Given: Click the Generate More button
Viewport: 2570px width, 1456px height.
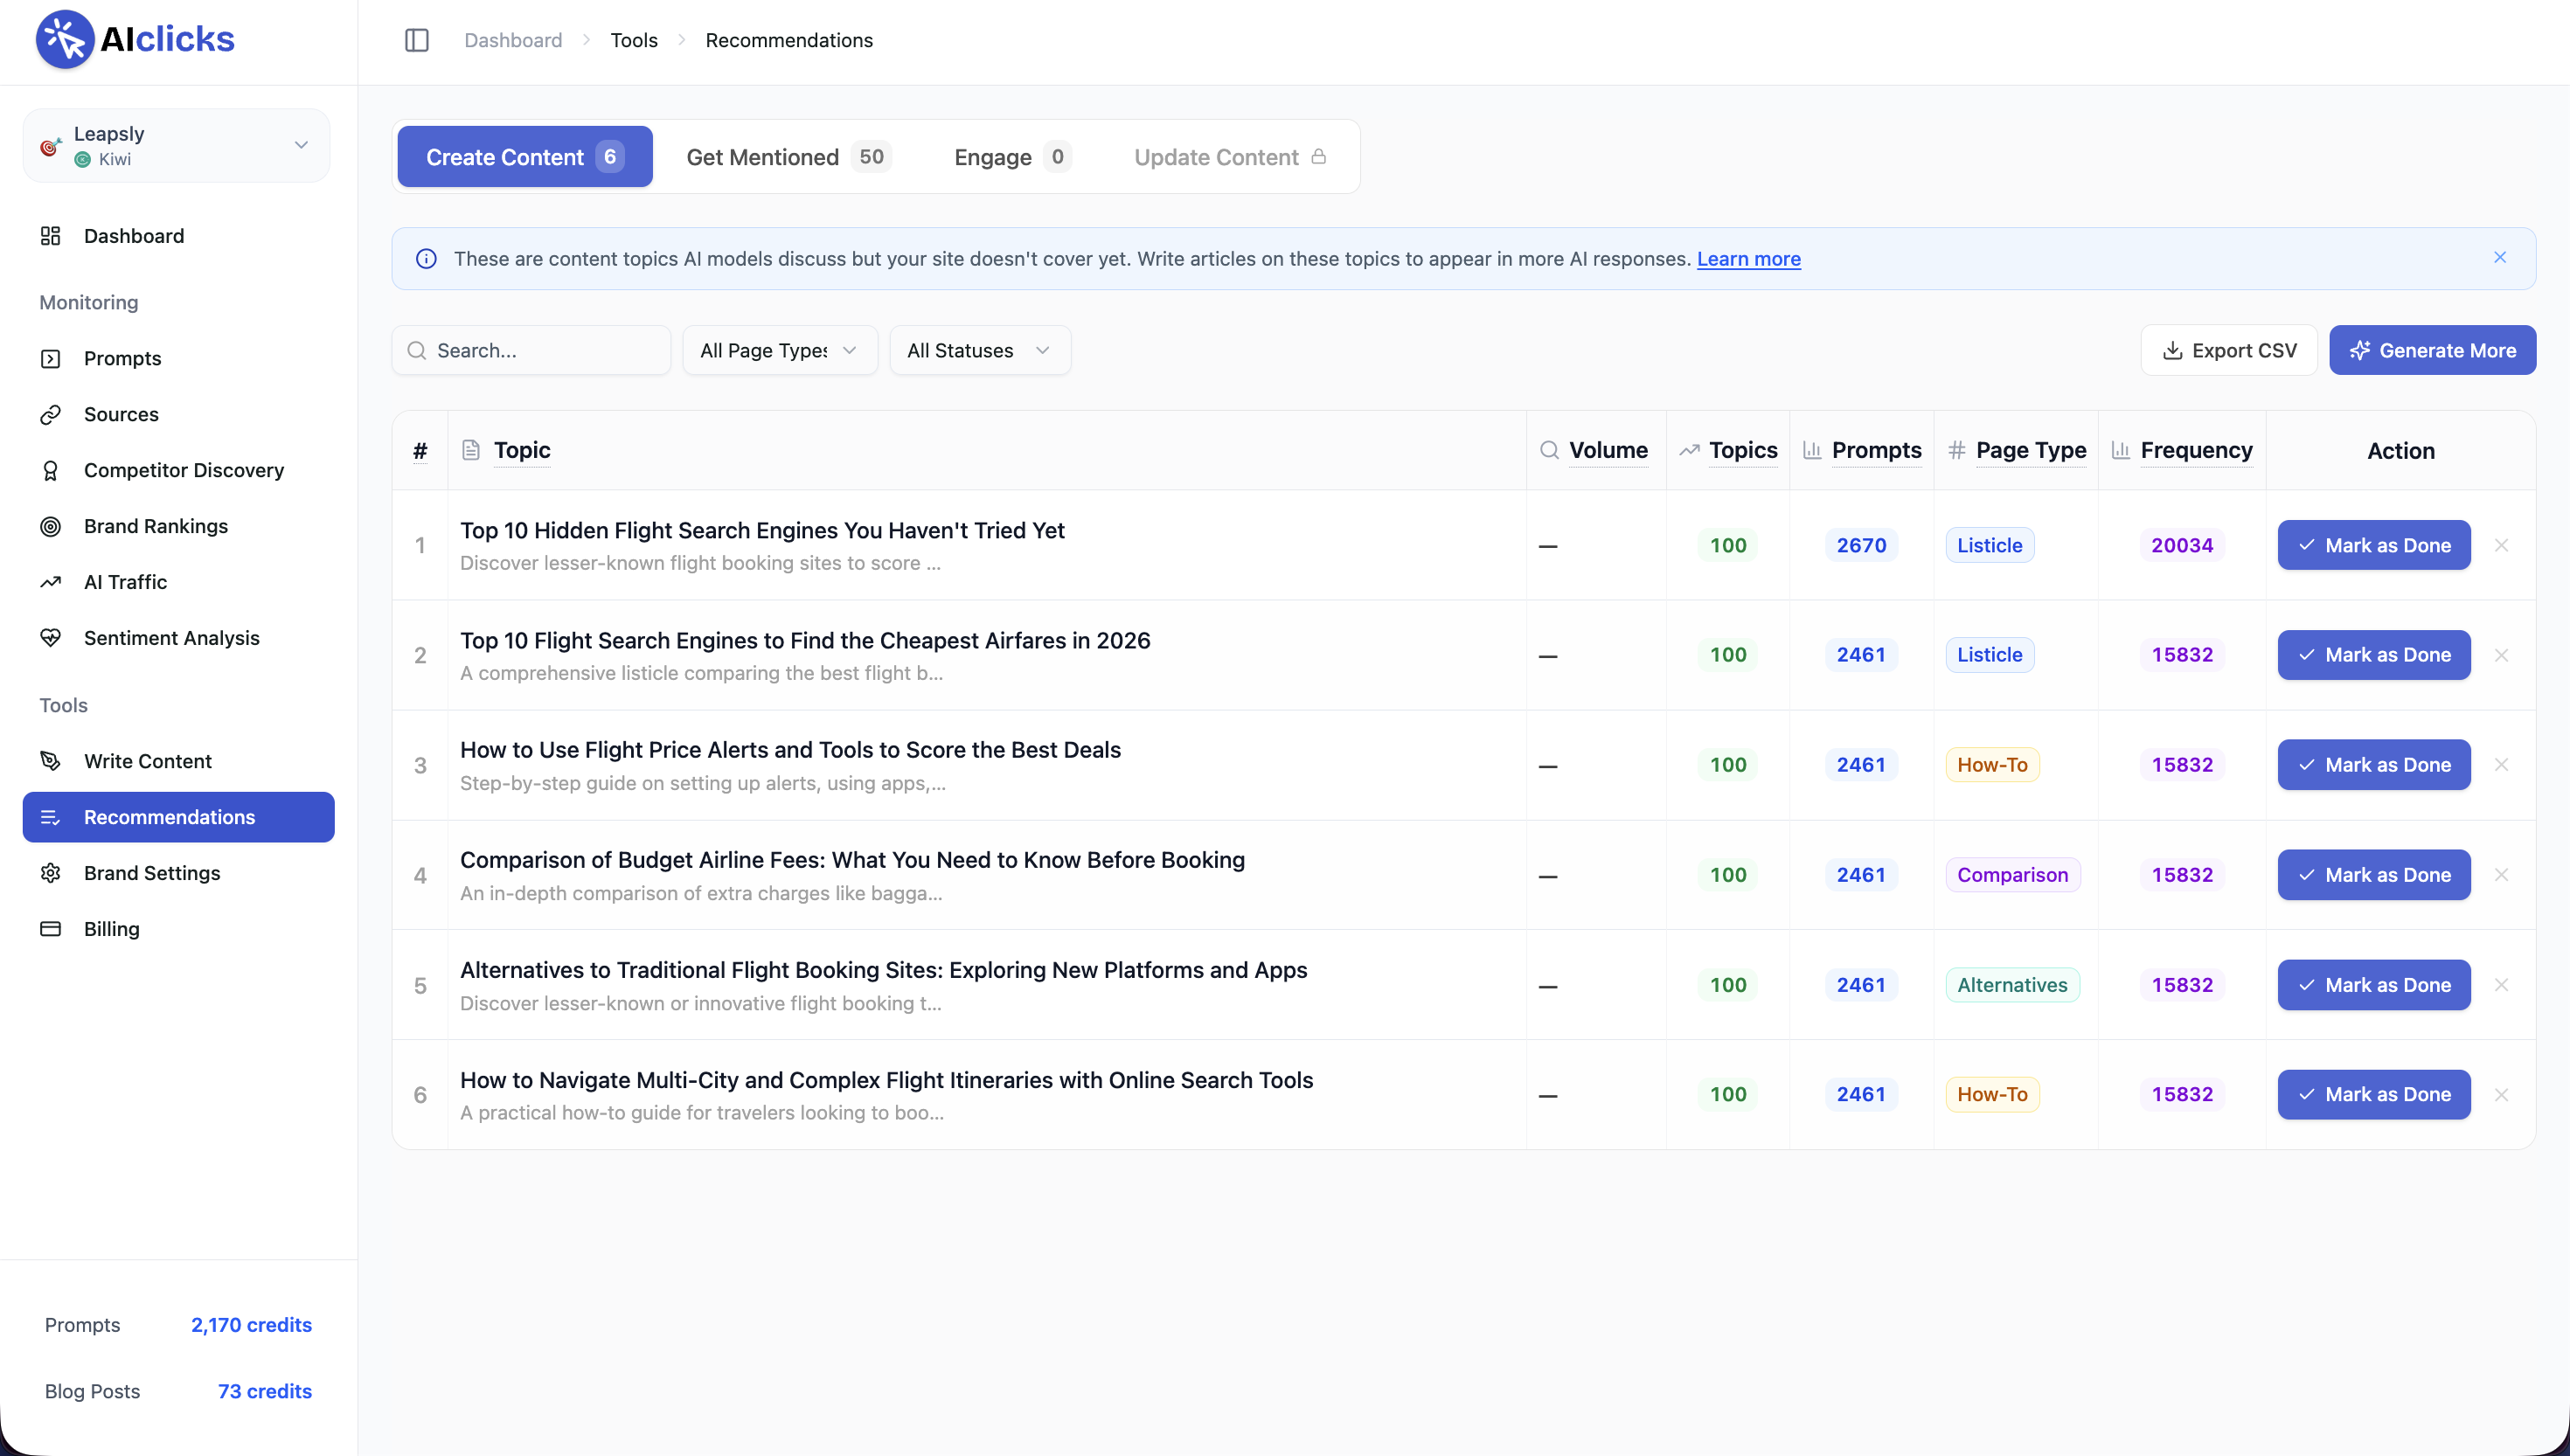Looking at the screenshot, I should point(2432,351).
